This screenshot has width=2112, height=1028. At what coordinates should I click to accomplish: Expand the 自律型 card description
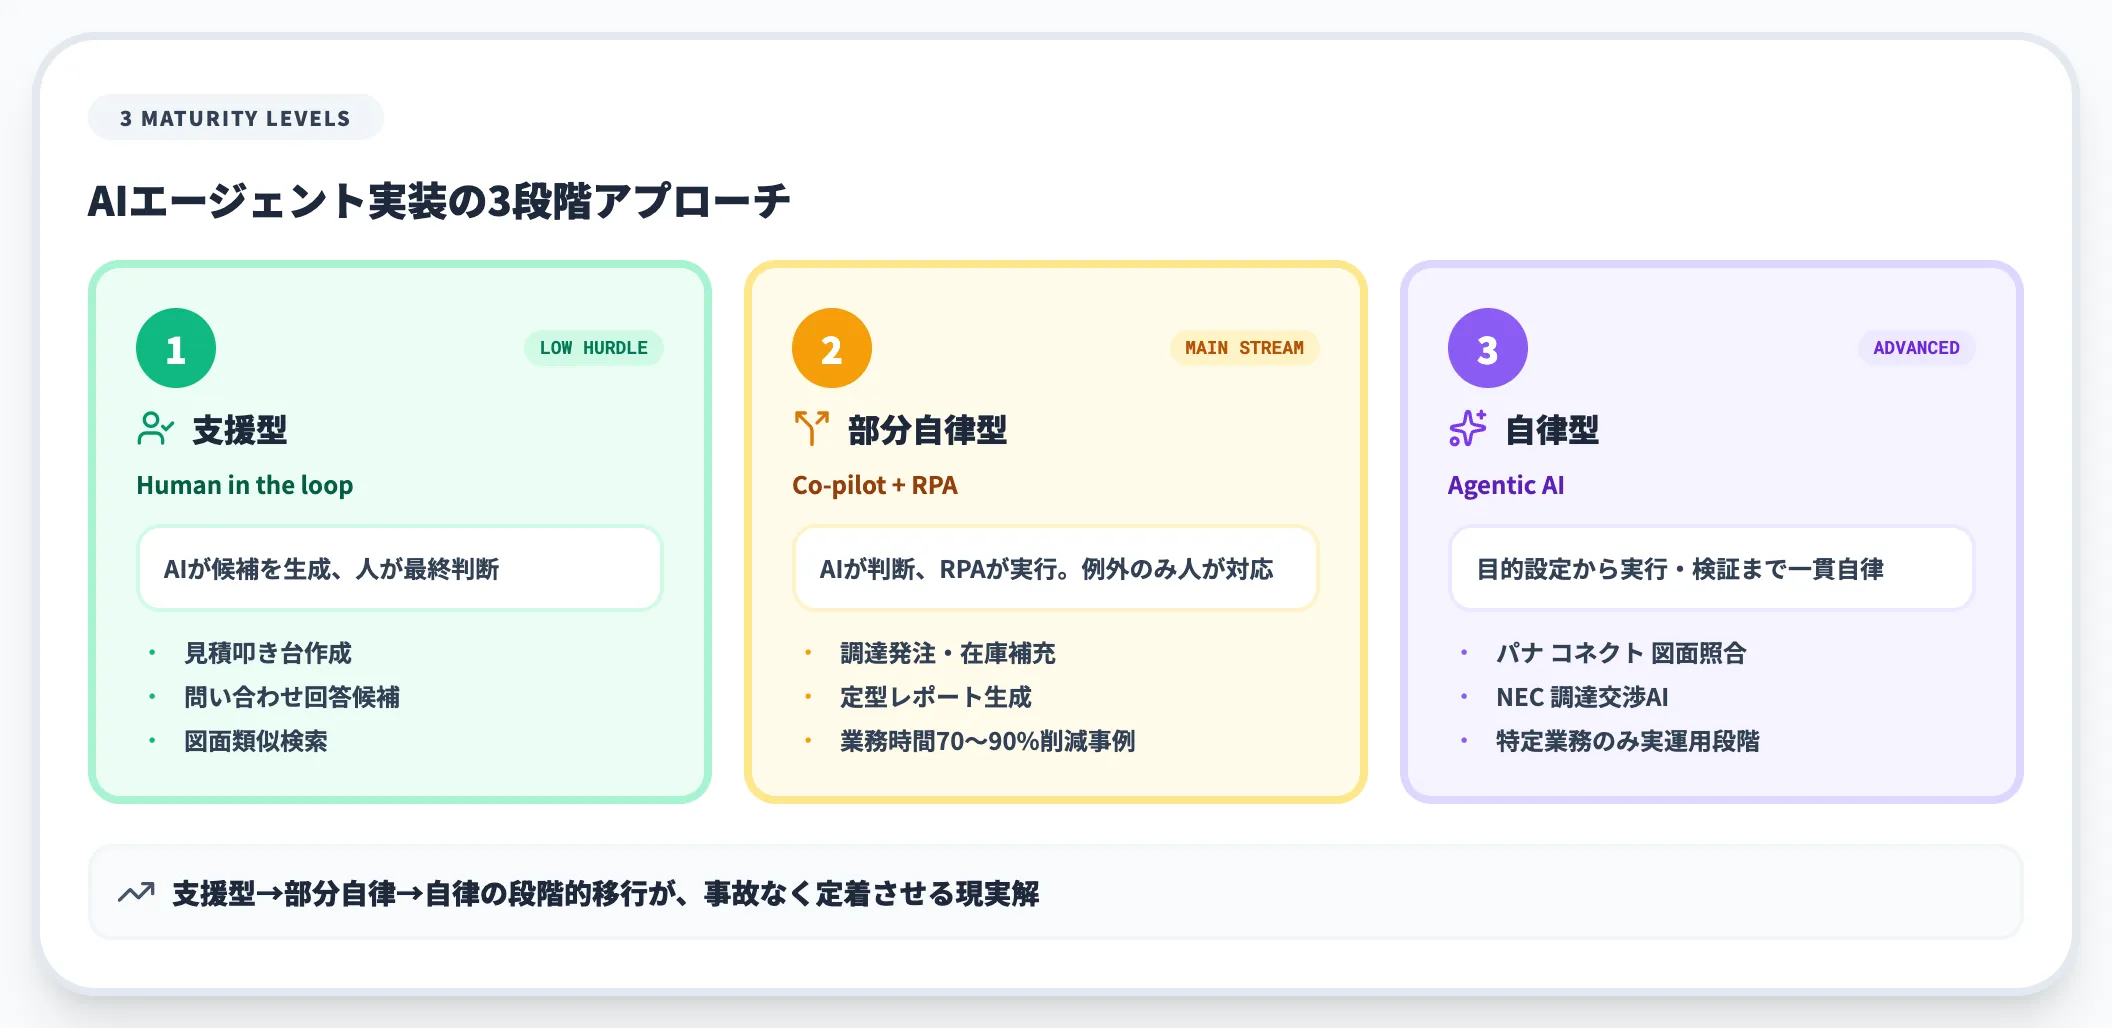point(1711,569)
